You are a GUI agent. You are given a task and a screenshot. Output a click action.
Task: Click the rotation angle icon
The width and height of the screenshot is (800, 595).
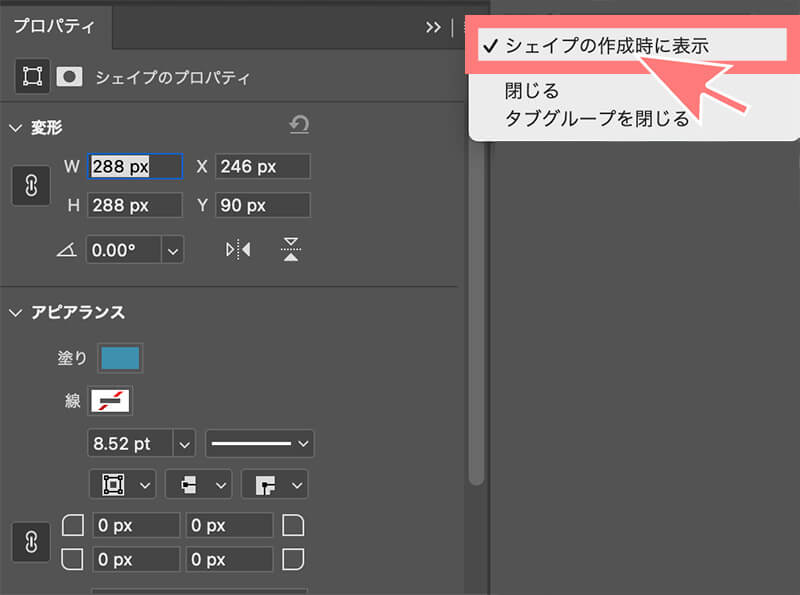tap(66, 250)
